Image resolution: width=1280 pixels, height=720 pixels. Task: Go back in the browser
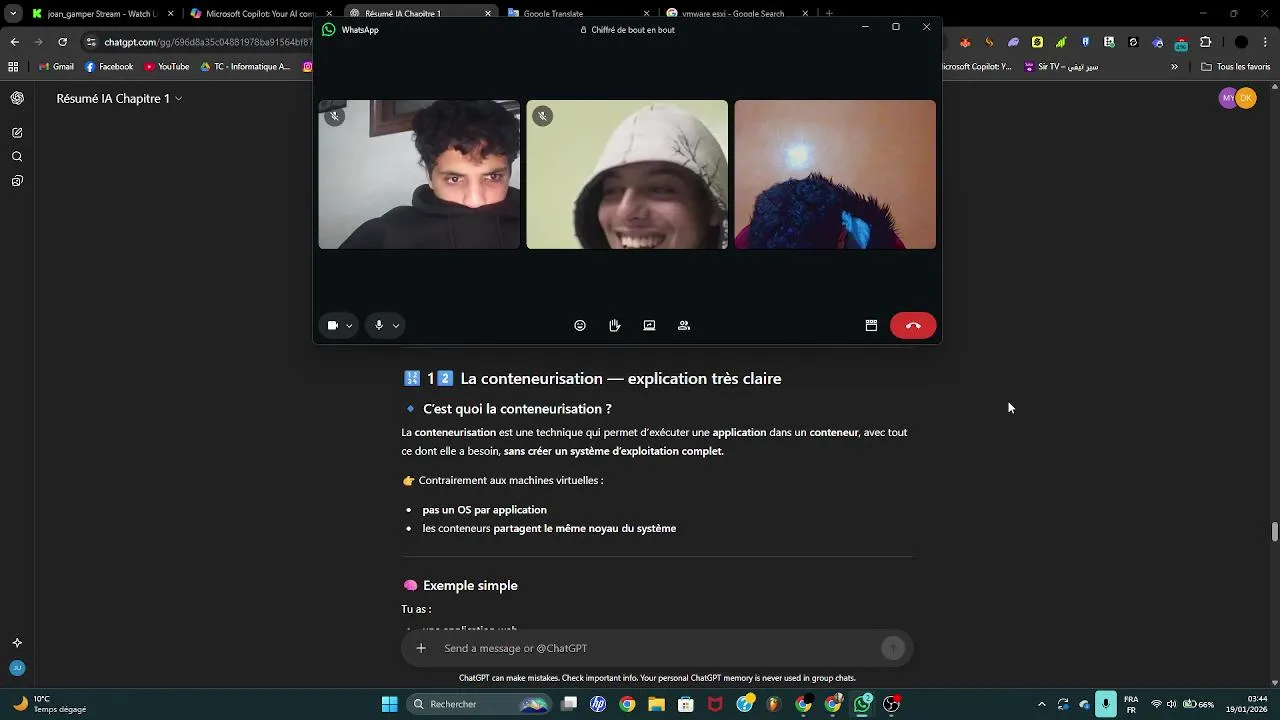[x=14, y=42]
